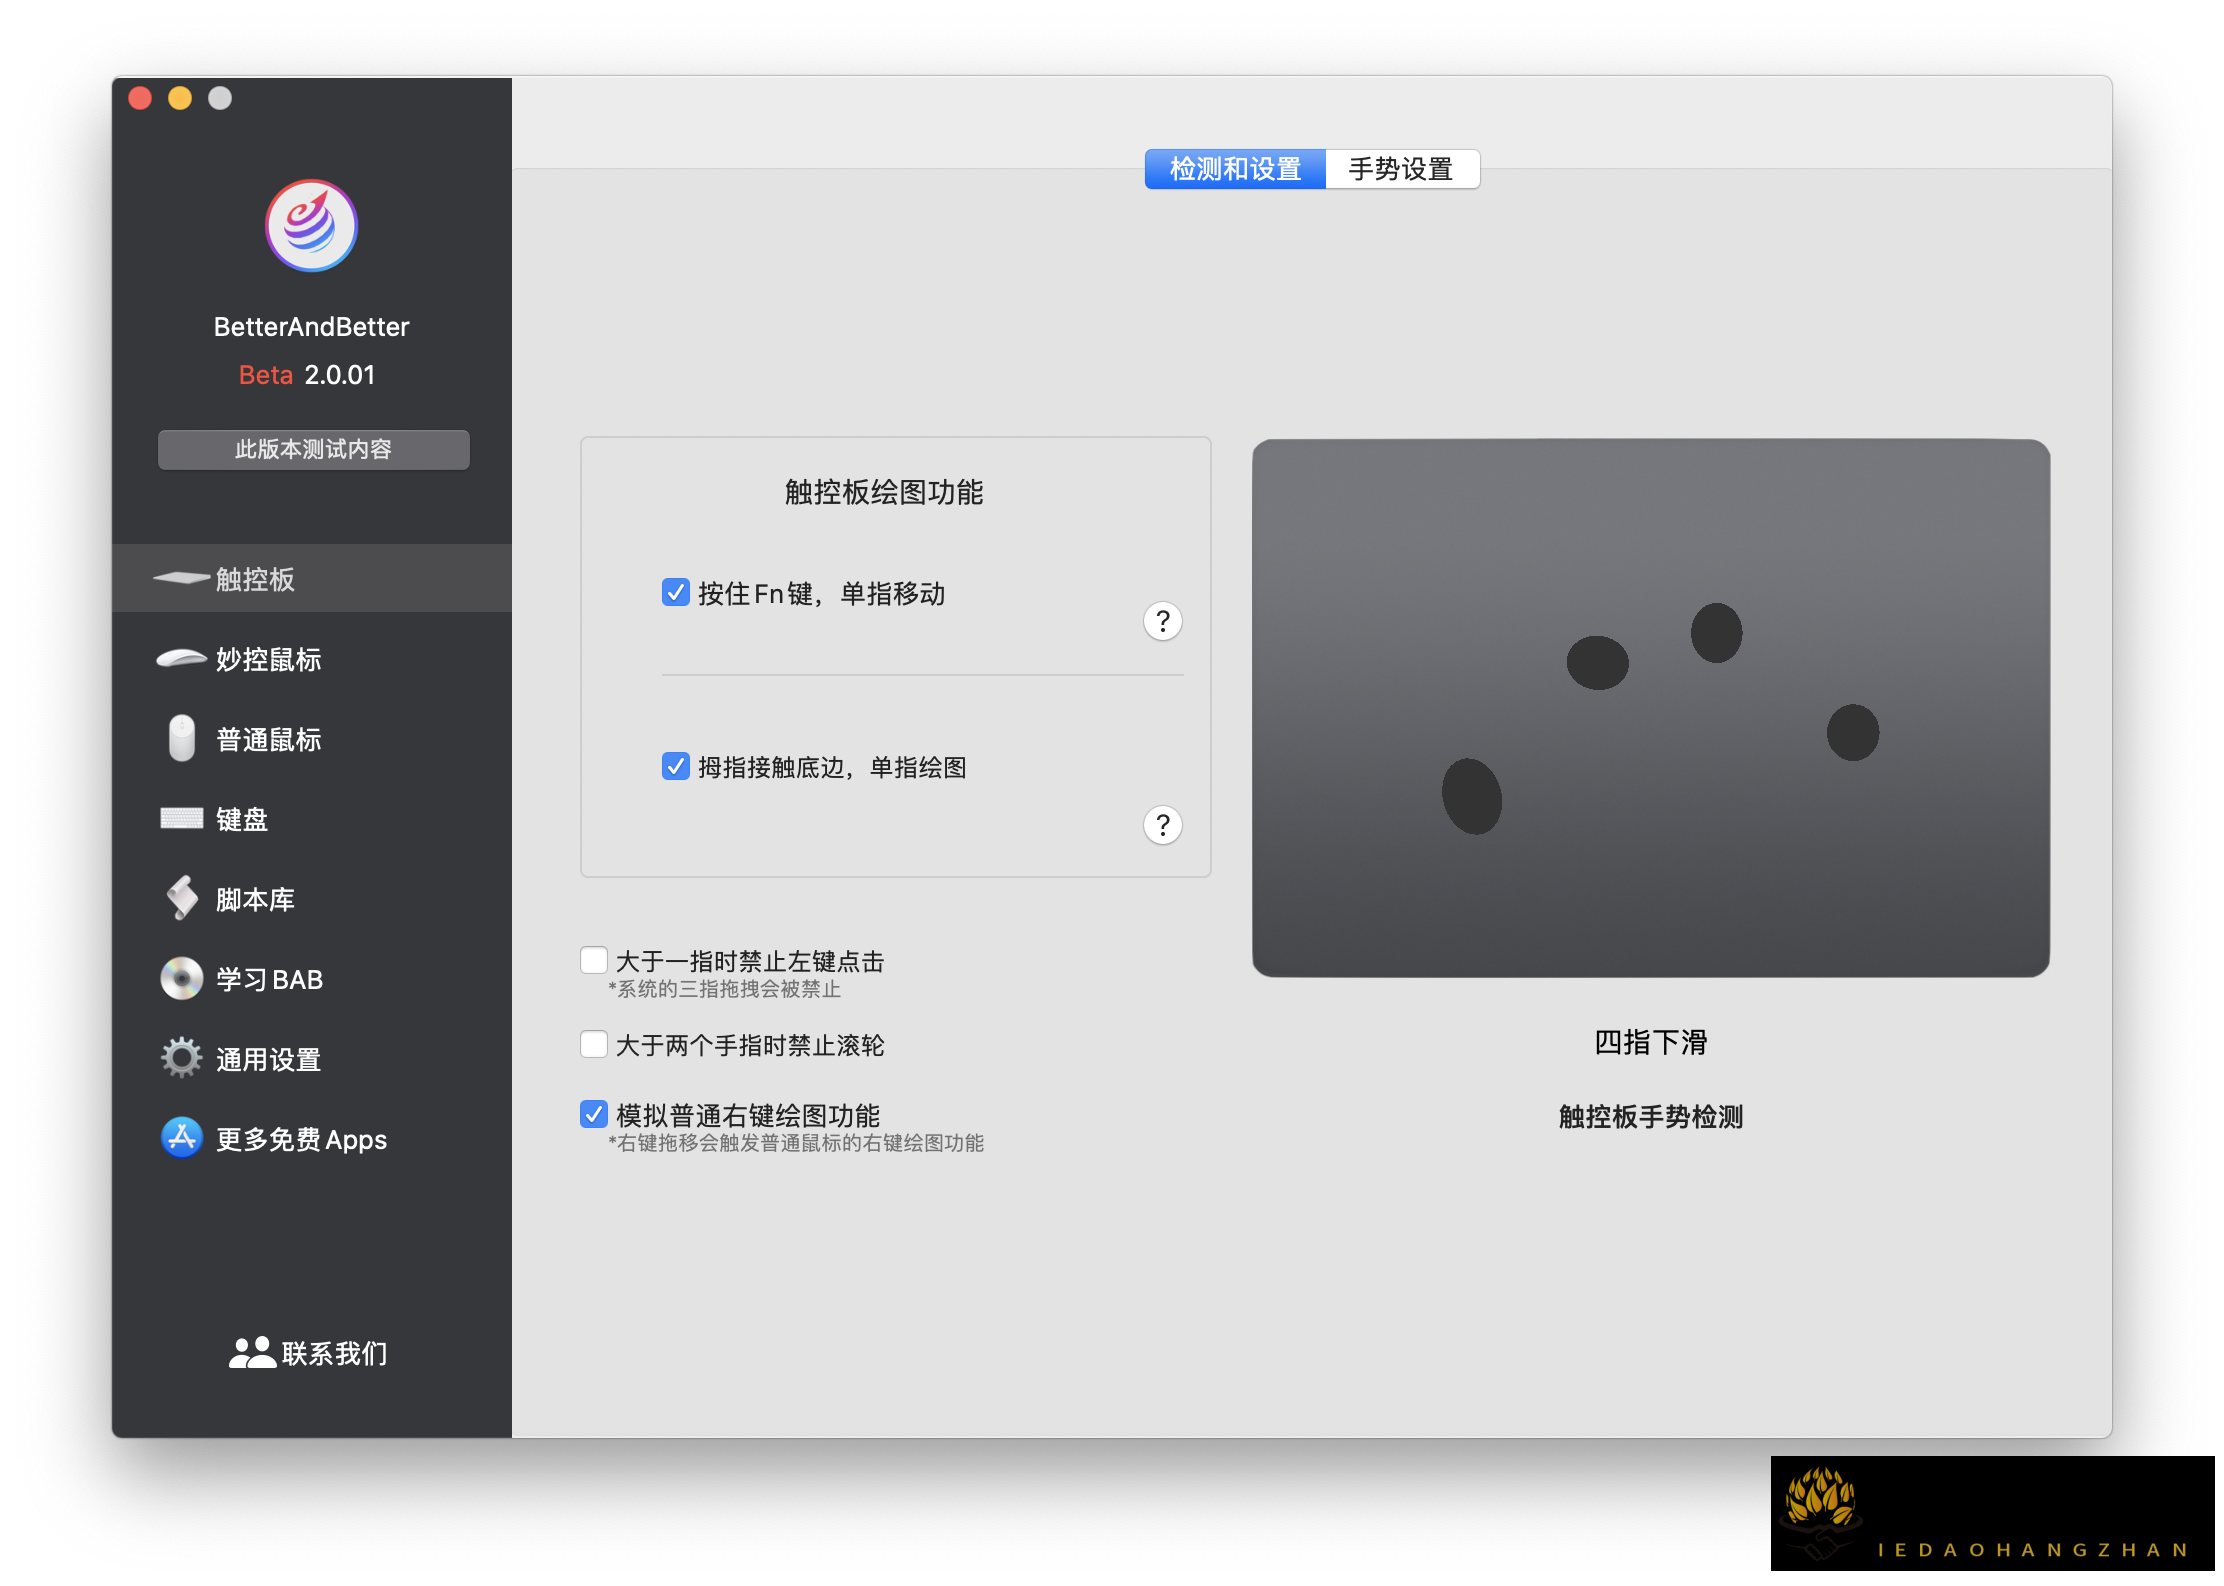The width and height of the screenshot is (2224, 1586).
Task: Minimize the window with yellow button
Action: [180, 98]
